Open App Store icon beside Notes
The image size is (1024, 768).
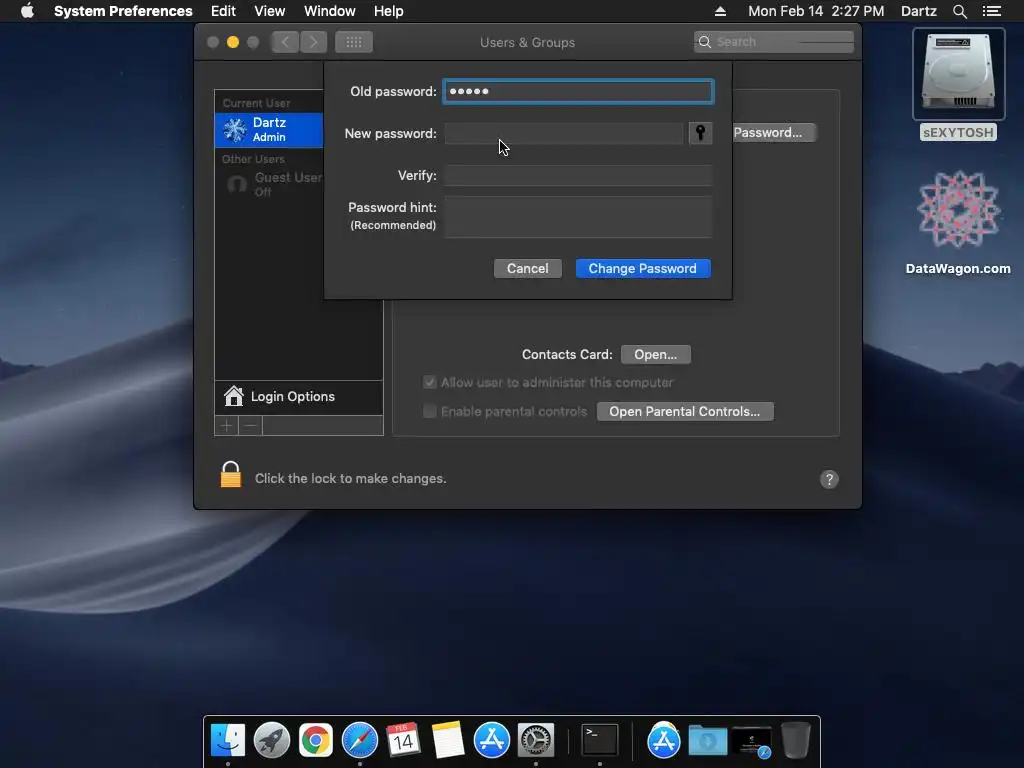tap(492, 741)
